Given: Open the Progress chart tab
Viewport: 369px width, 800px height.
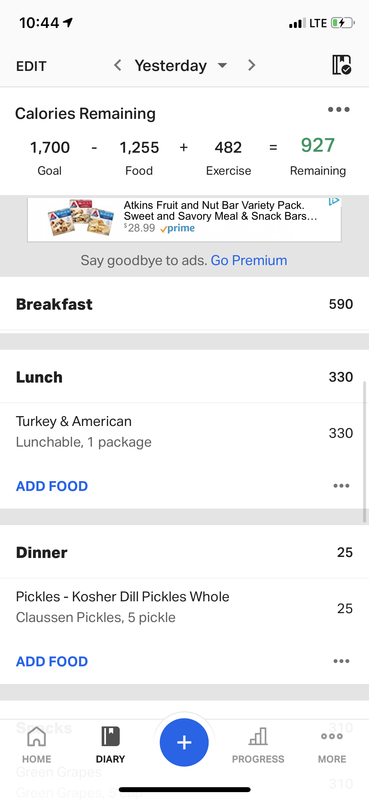Looking at the screenshot, I should (258, 744).
